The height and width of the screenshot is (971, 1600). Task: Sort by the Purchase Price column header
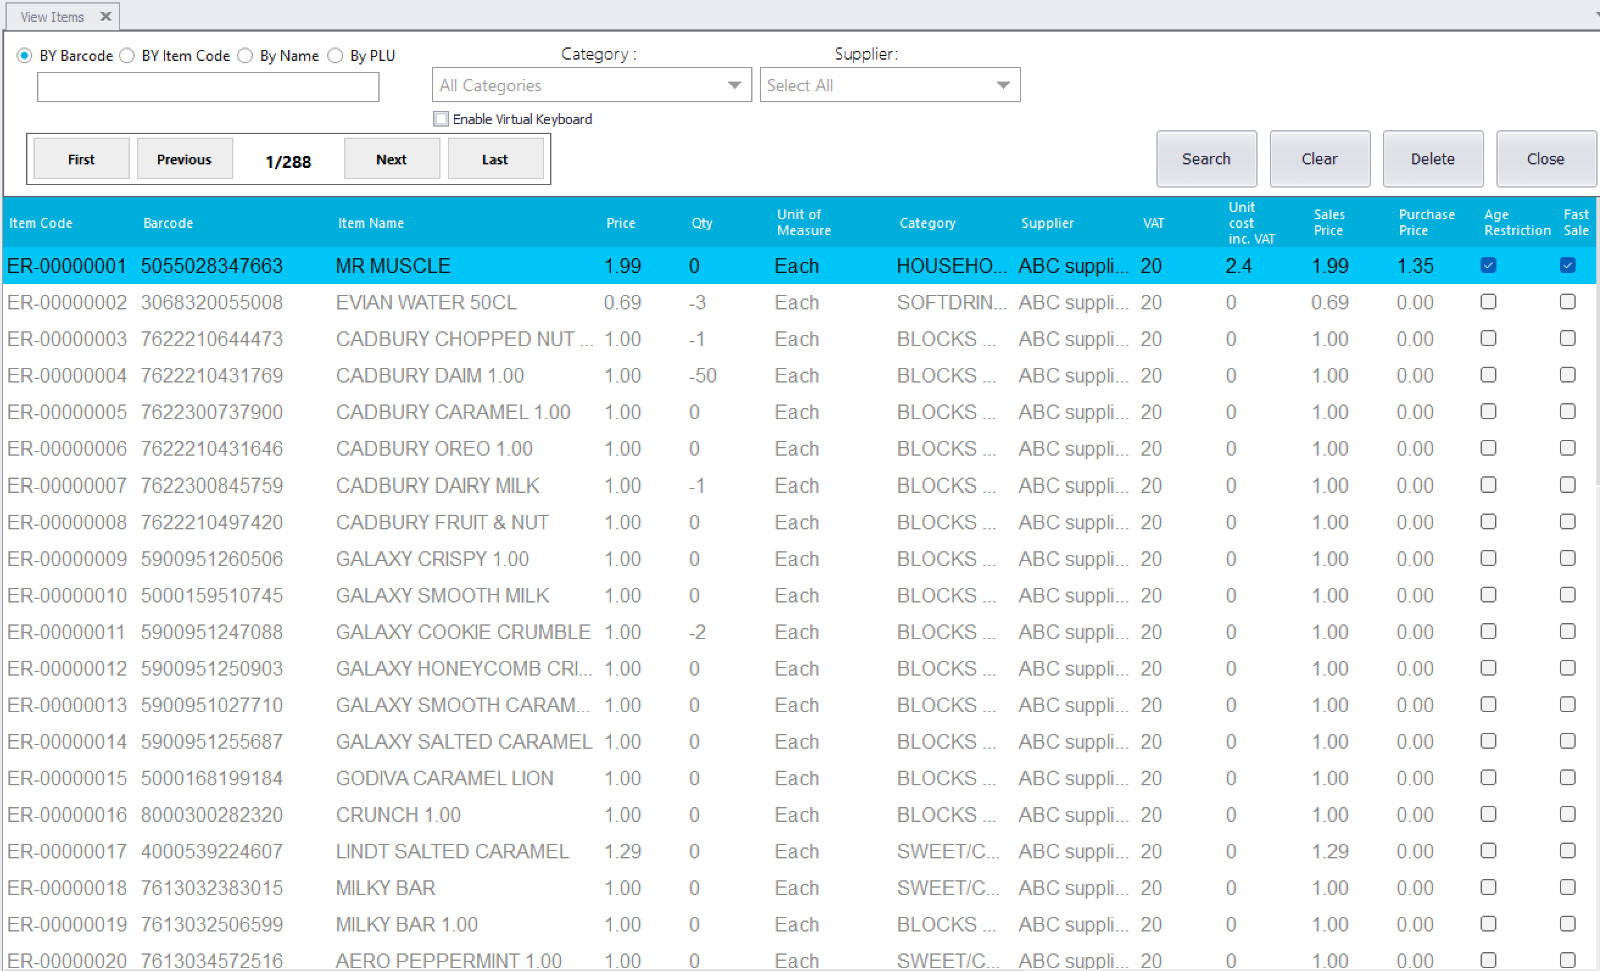coord(1427,222)
